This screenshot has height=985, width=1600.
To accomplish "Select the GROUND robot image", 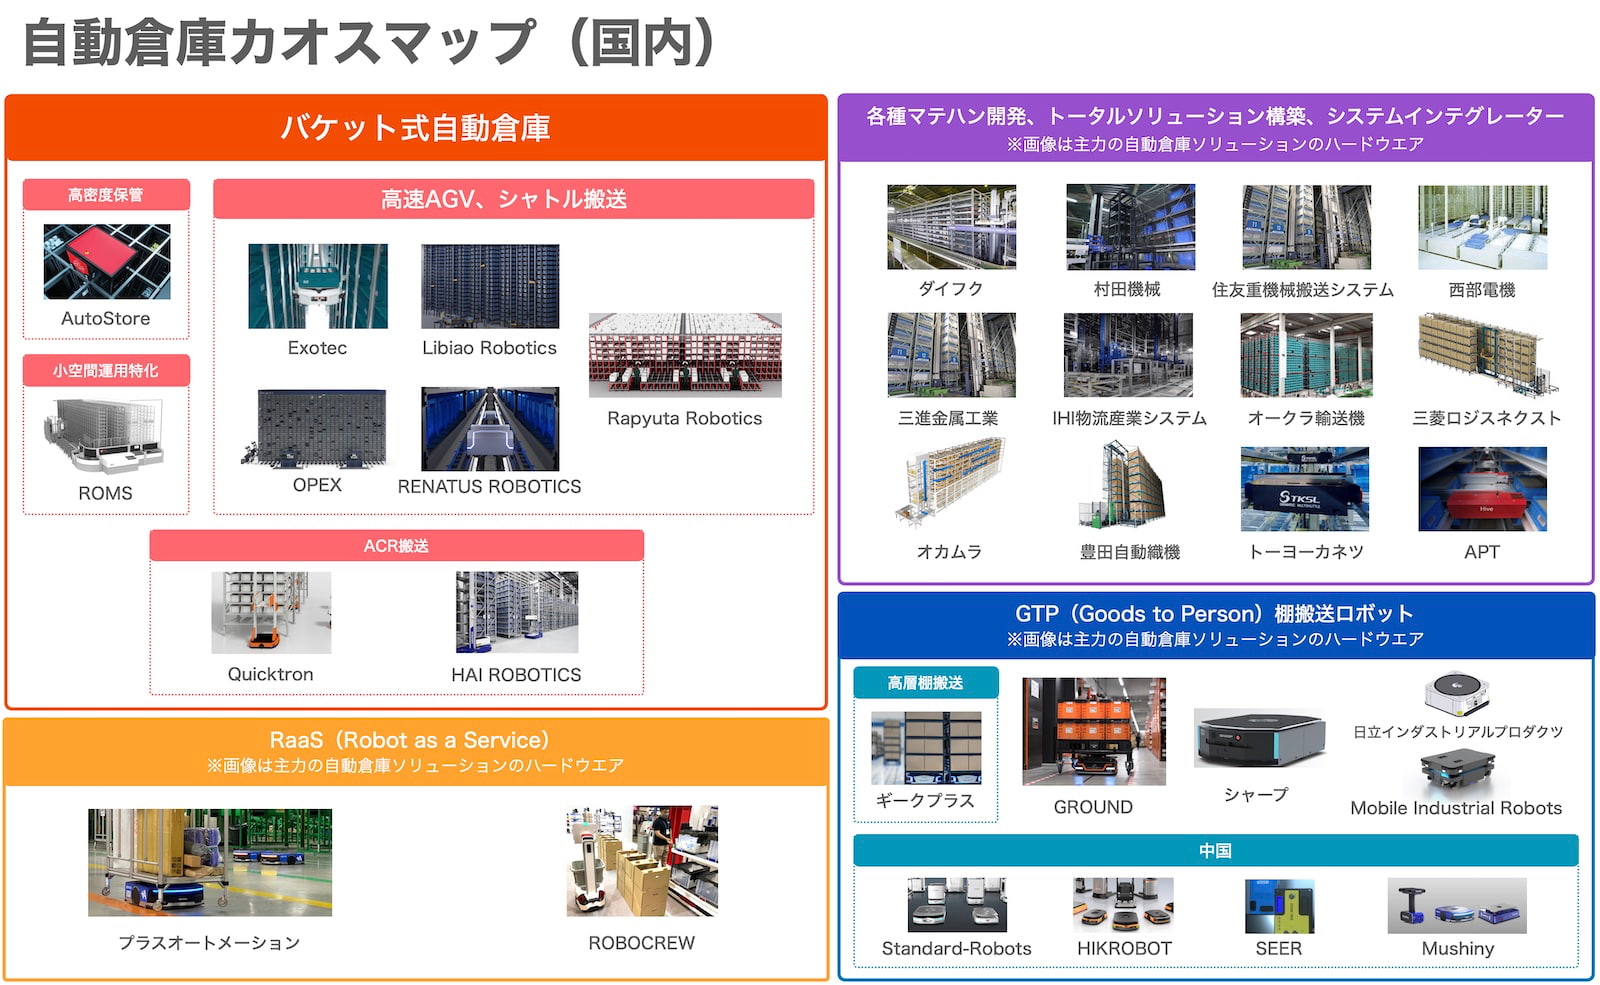I will [x=1094, y=731].
